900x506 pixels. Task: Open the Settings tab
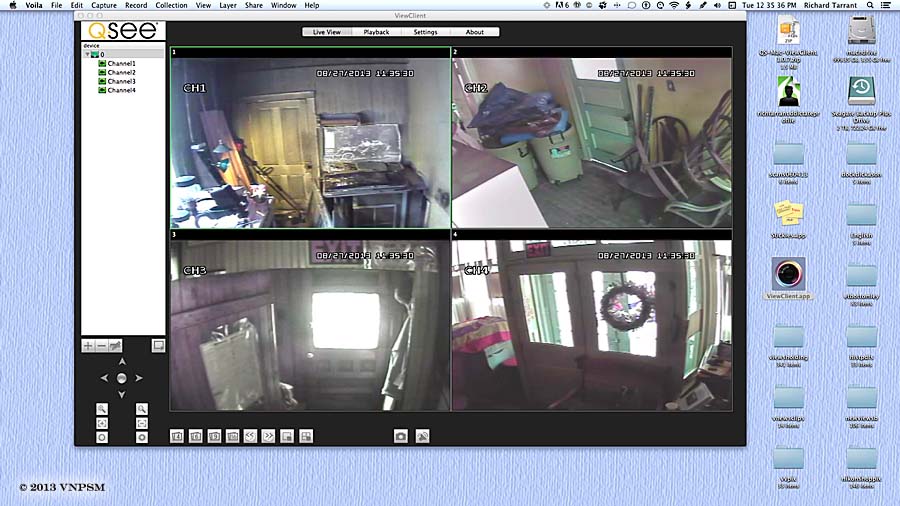coord(425,32)
